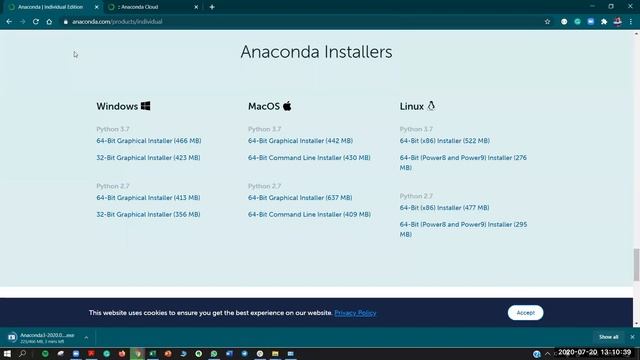
Task: Open the Chrome three-dot menu
Action: point(631,22)
